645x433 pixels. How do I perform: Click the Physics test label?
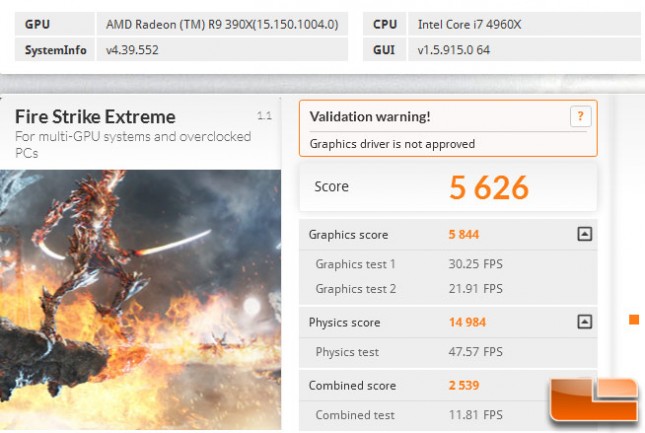[347, 352]
